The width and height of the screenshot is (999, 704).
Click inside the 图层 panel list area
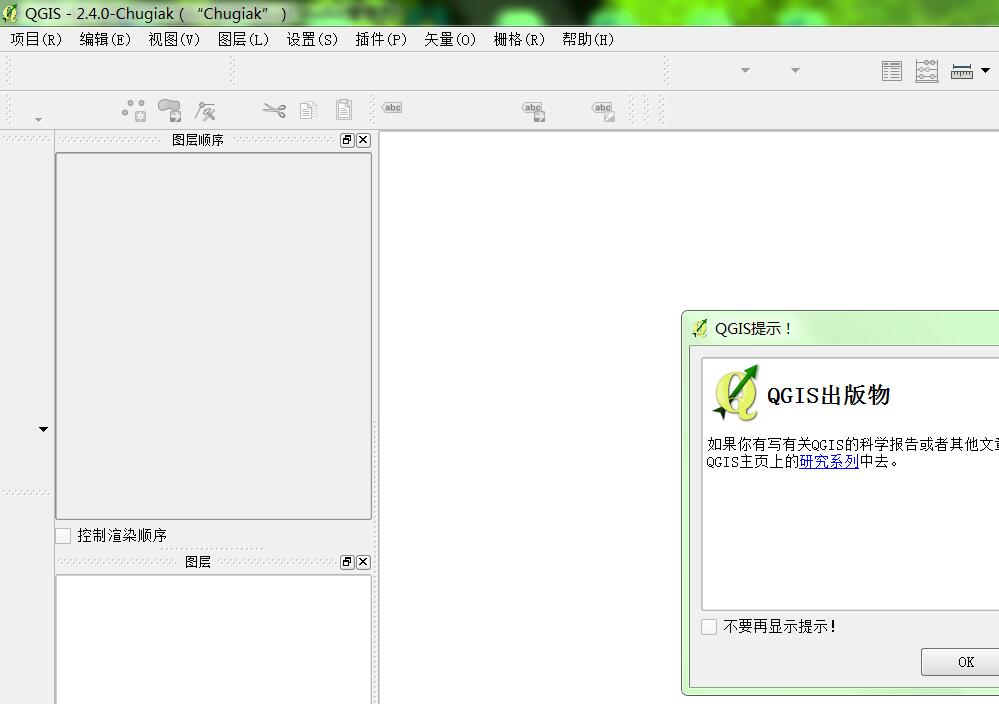pyautogui.click(x=213, y=639)
